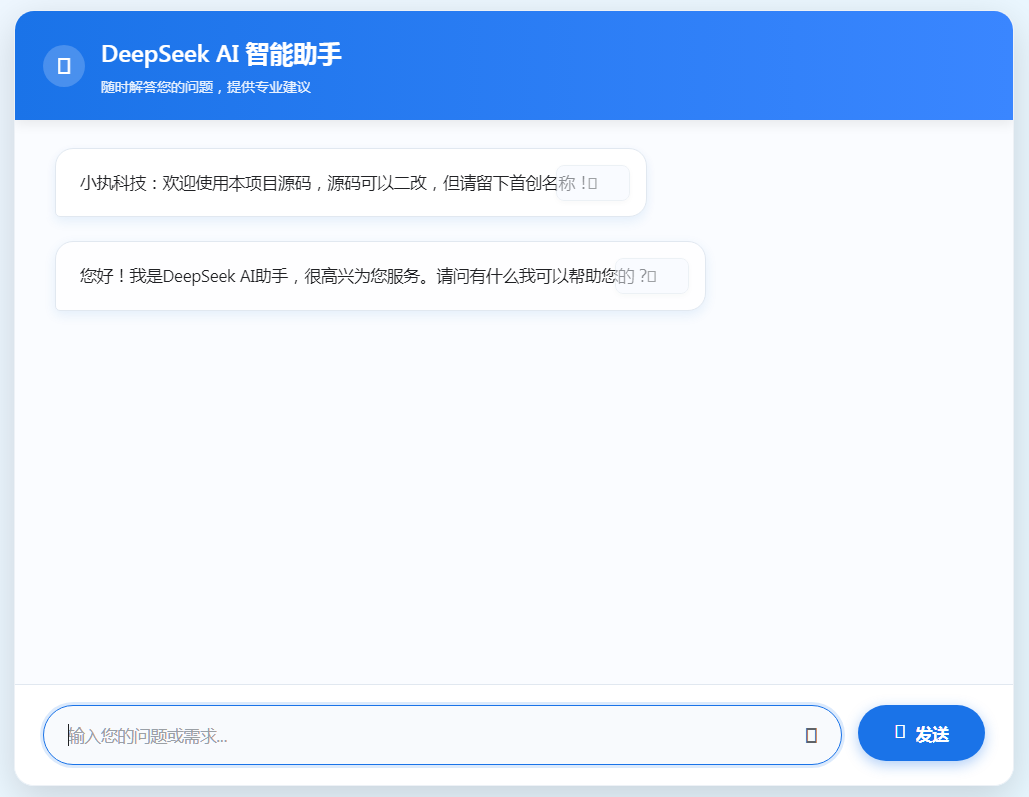Click the assistant avatar icon in the header

[x=64, y=66]
